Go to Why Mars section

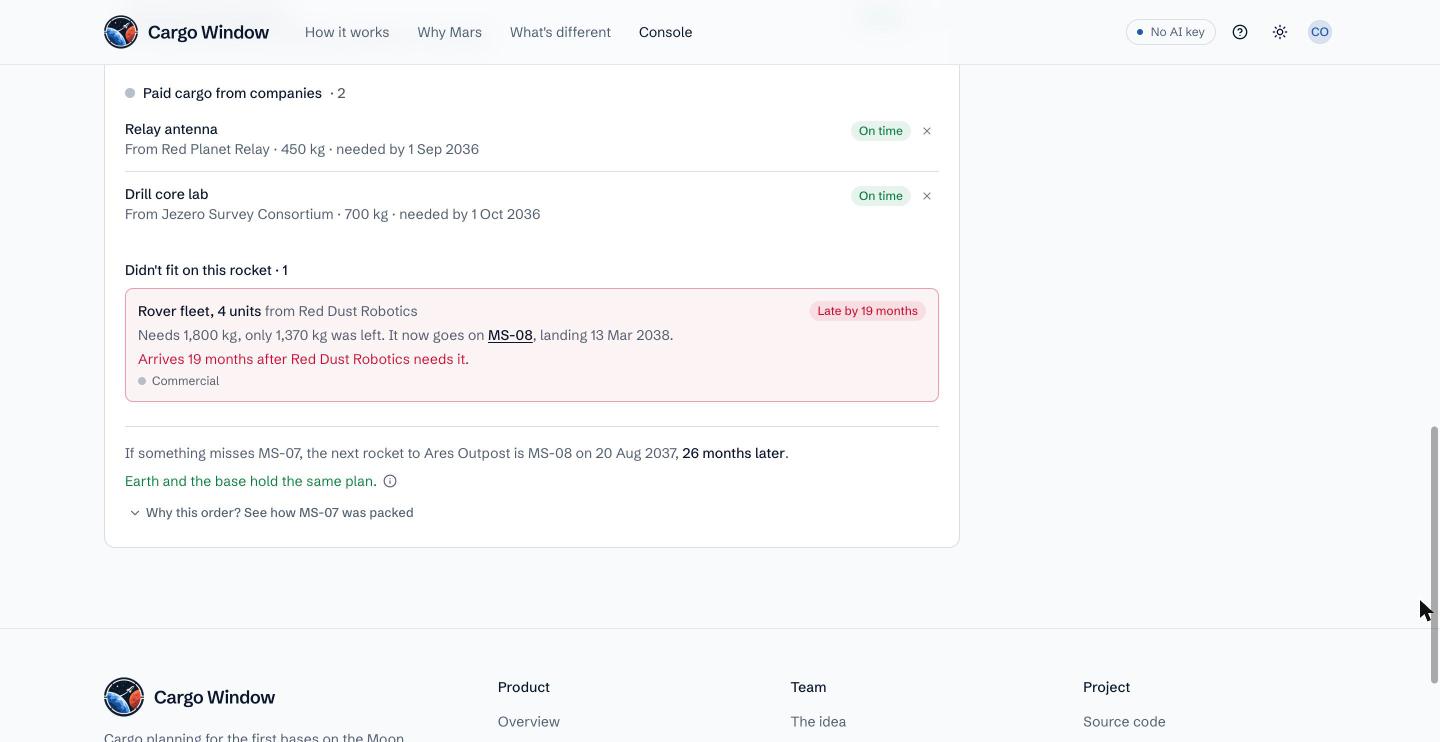click(x=450, y=32)
